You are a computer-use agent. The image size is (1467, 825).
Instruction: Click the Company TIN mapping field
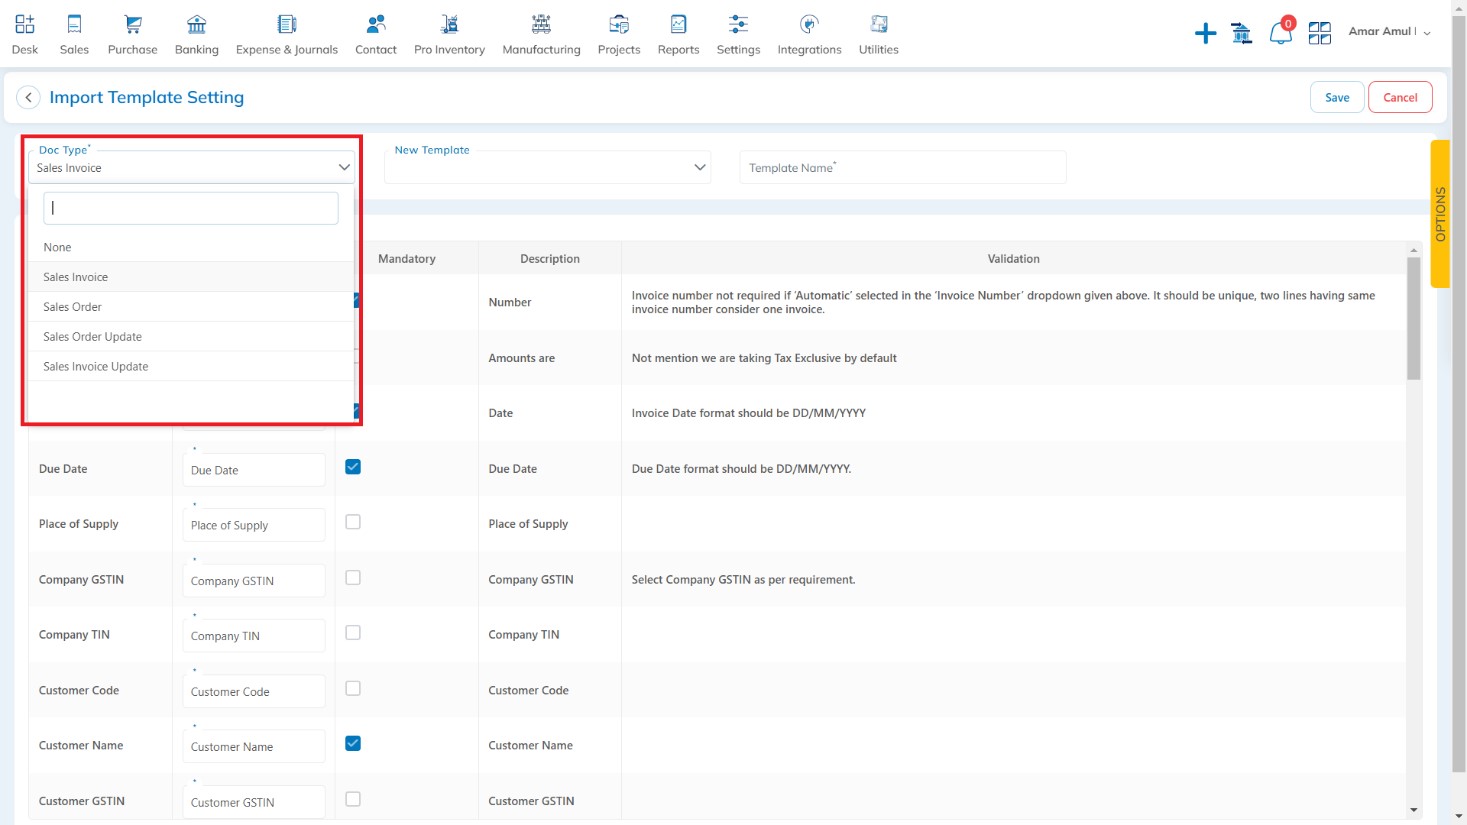tap(254, 636)
